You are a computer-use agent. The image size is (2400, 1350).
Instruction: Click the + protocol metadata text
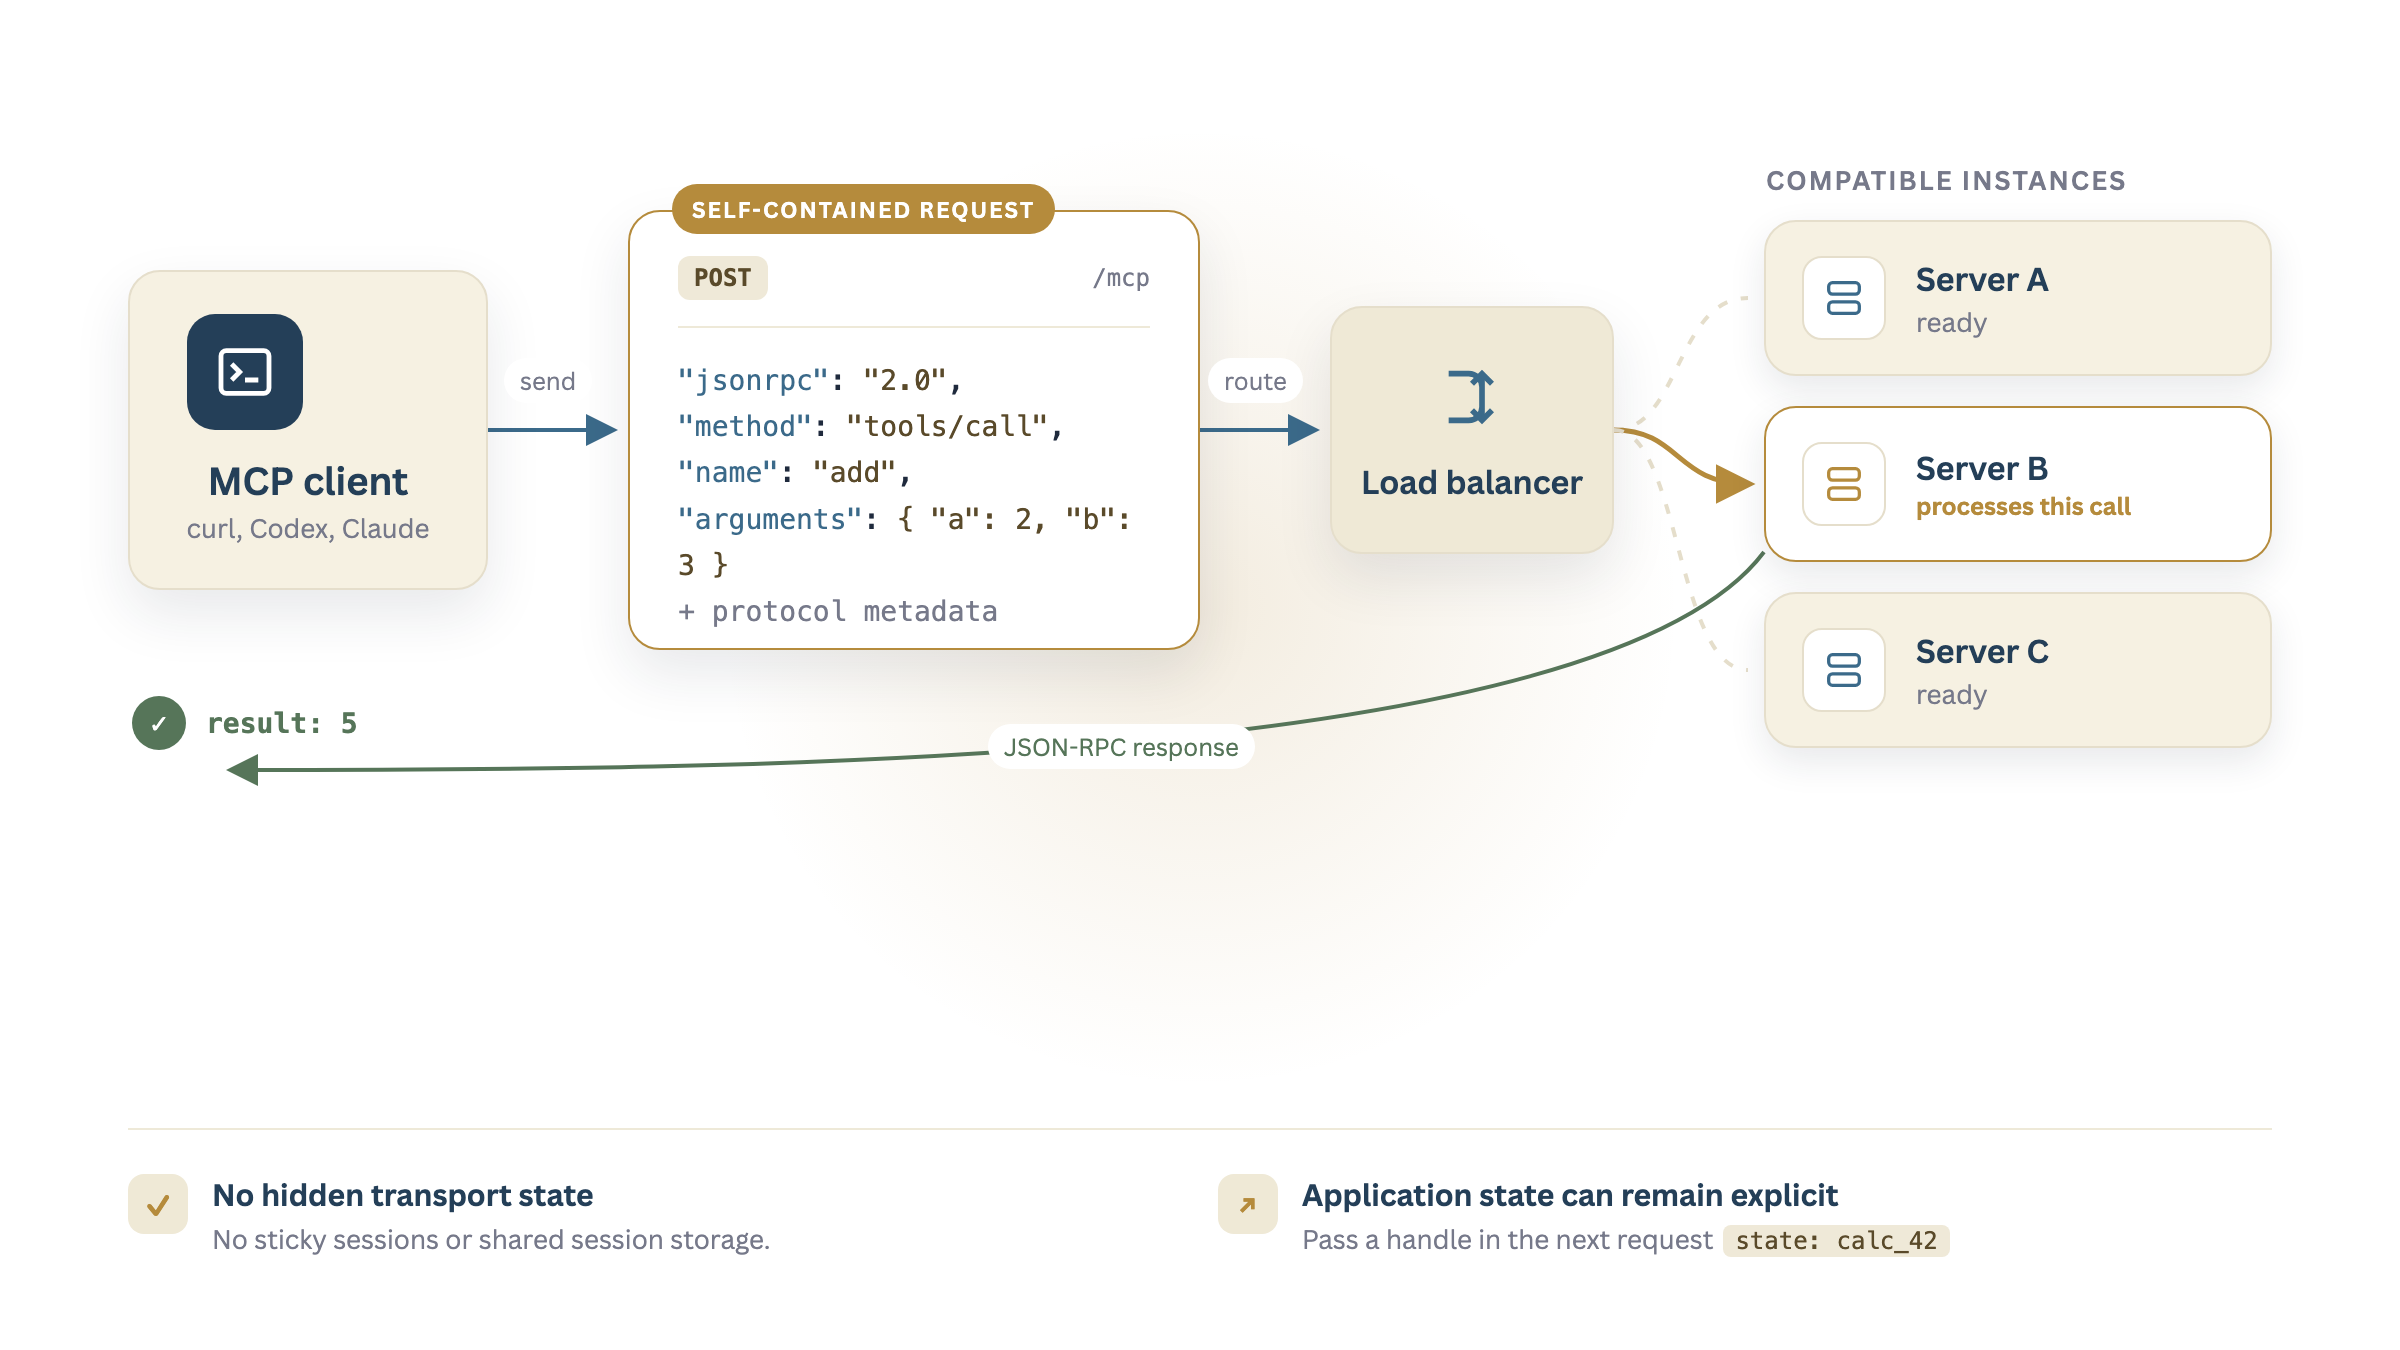tap(838, 611)
